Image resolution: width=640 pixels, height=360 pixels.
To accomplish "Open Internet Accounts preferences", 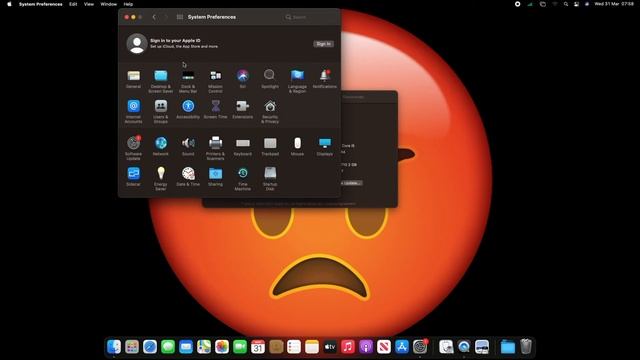I will (x=133, y=111).
